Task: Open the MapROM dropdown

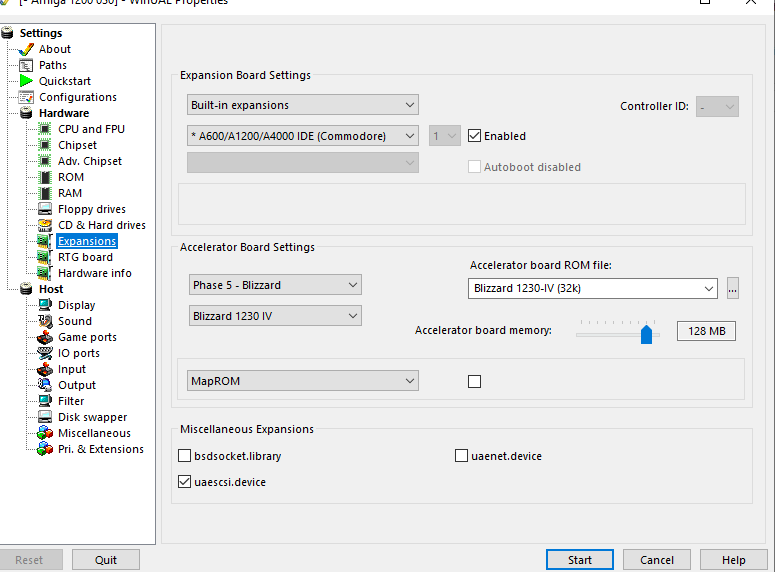Action: click(302, 381)
